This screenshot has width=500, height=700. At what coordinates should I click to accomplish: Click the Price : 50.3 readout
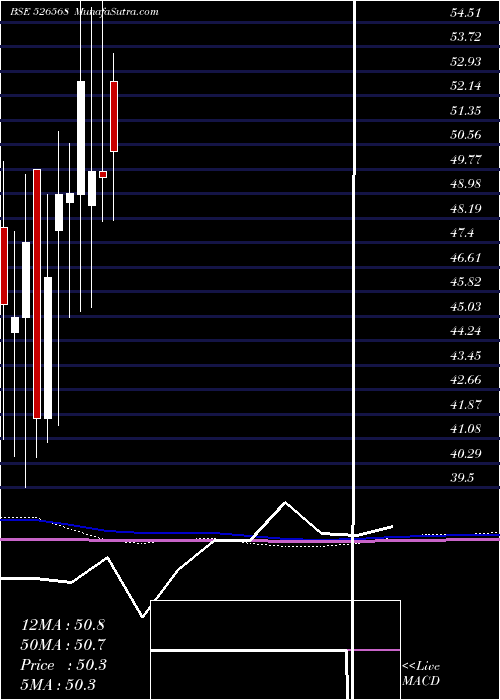[x=64, y=665]
